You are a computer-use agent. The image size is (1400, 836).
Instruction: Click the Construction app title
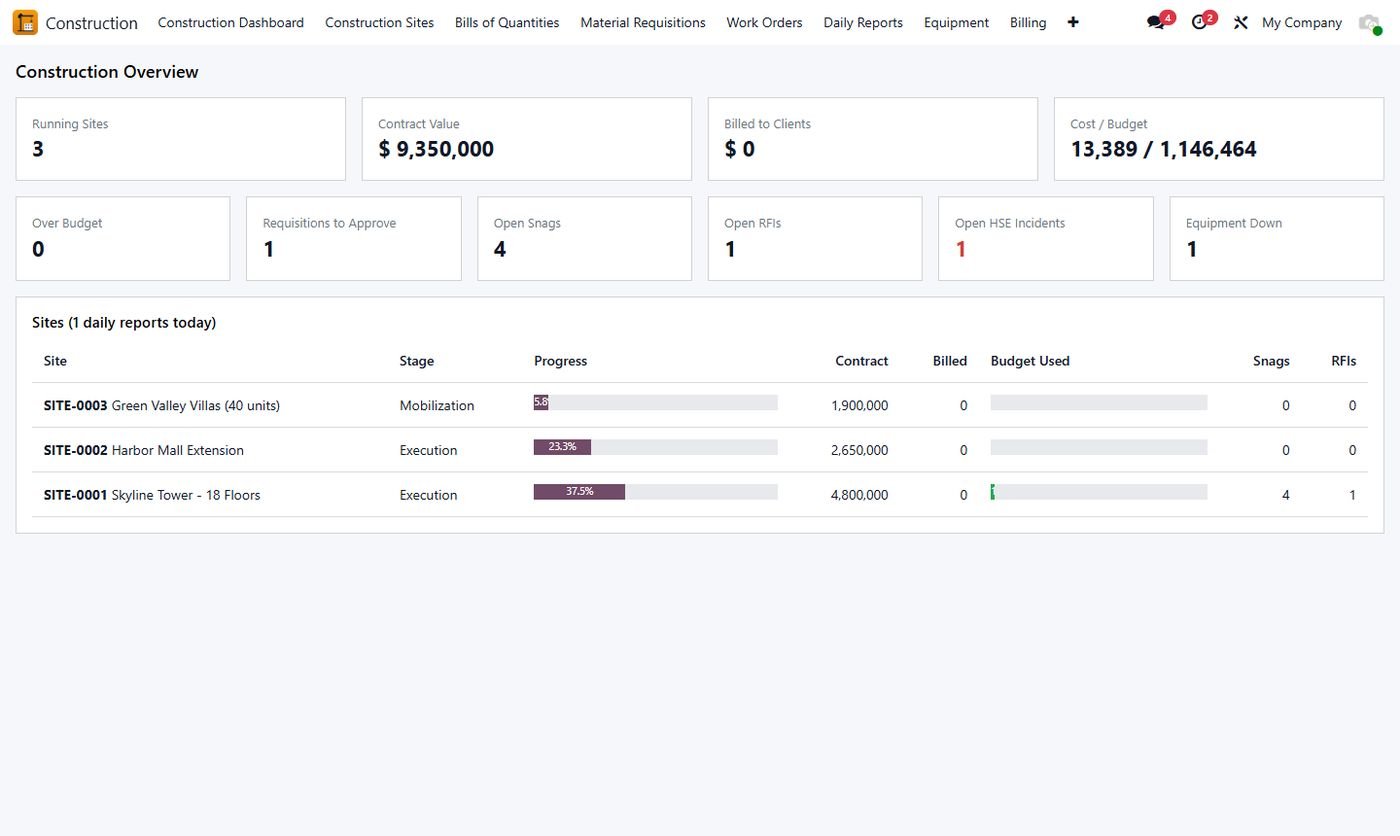[92, 23]
